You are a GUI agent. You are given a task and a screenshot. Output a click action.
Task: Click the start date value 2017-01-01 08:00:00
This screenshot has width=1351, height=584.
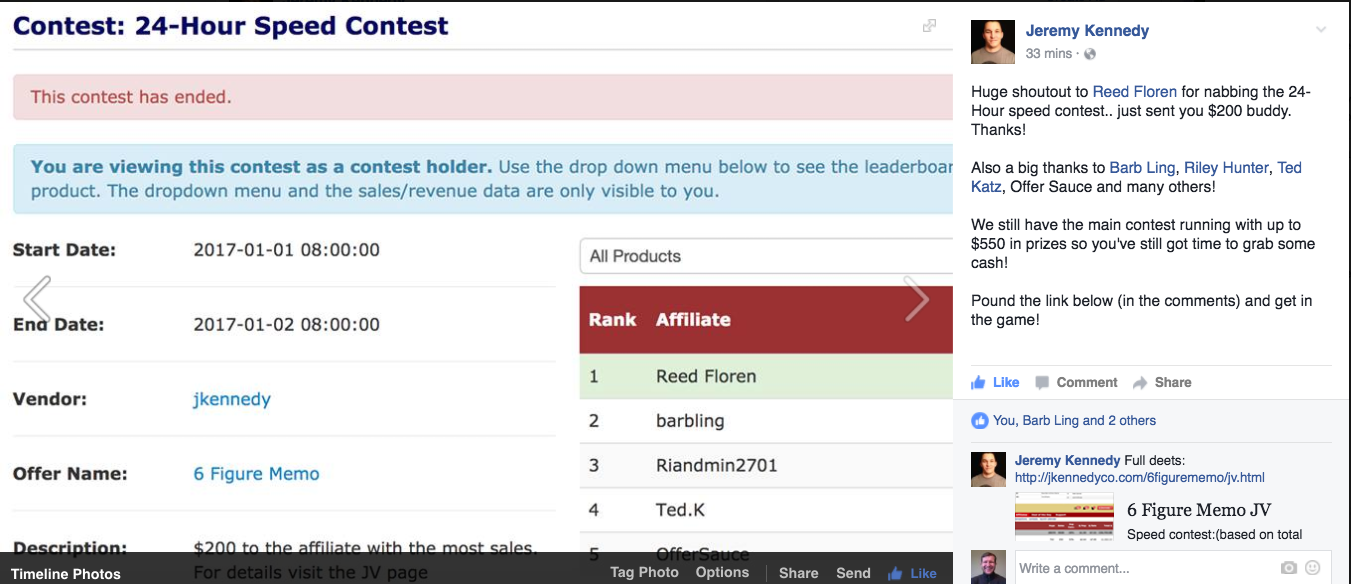pos(286,250)
